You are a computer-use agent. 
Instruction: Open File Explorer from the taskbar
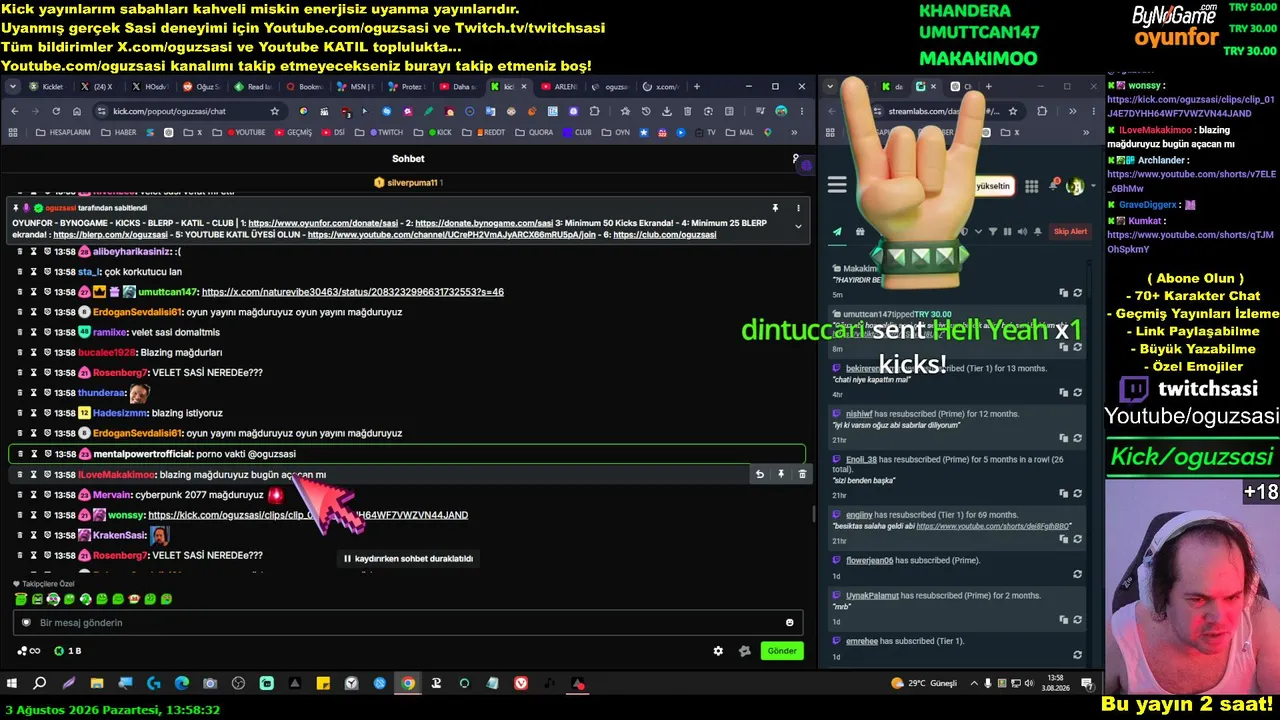(x=97, y=684)
